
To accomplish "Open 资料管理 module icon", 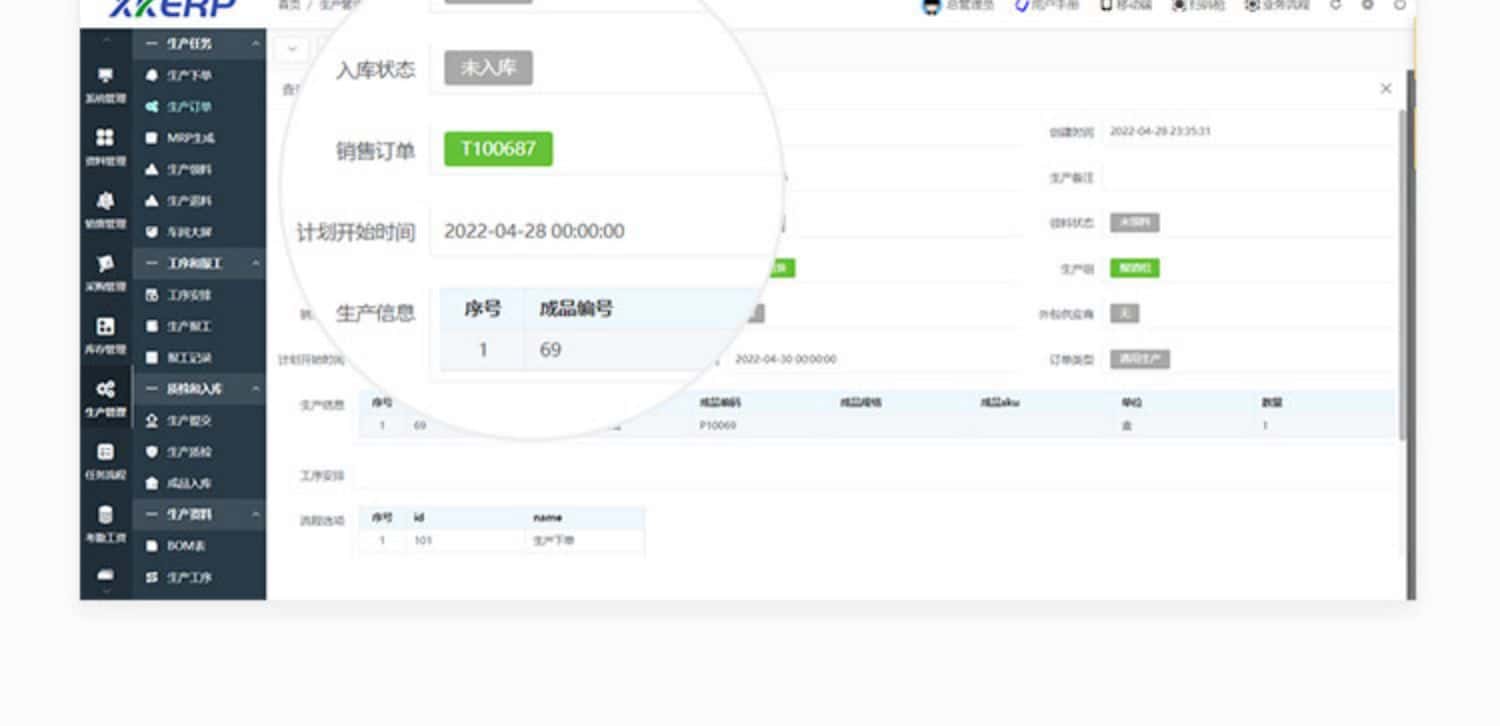I will coord(105,146).
